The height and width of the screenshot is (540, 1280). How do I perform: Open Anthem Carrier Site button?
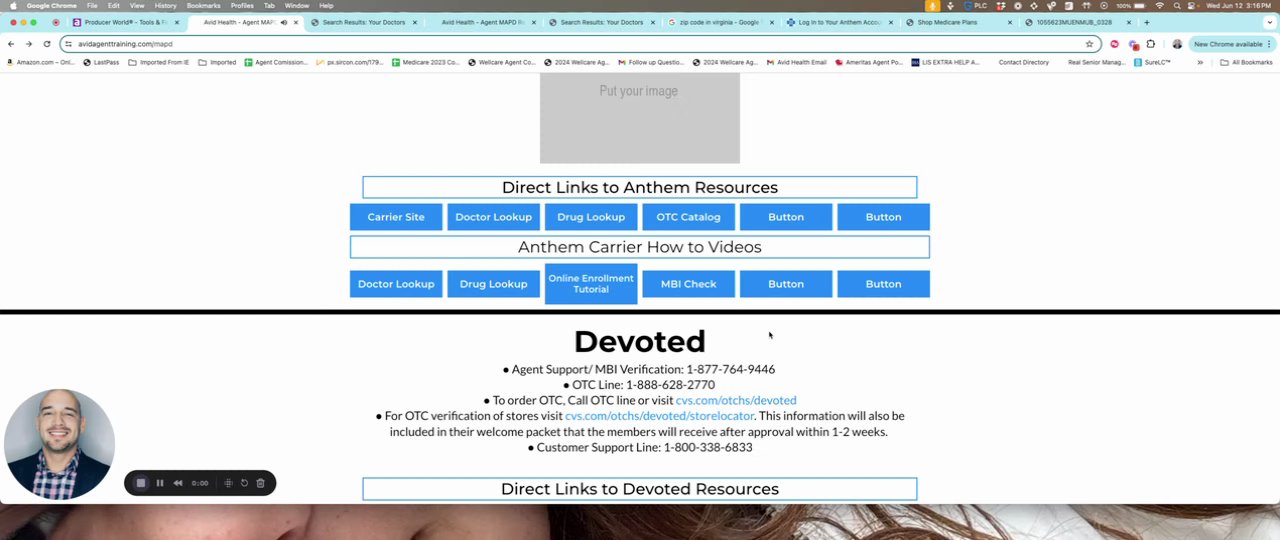click(x=396, y=217)
